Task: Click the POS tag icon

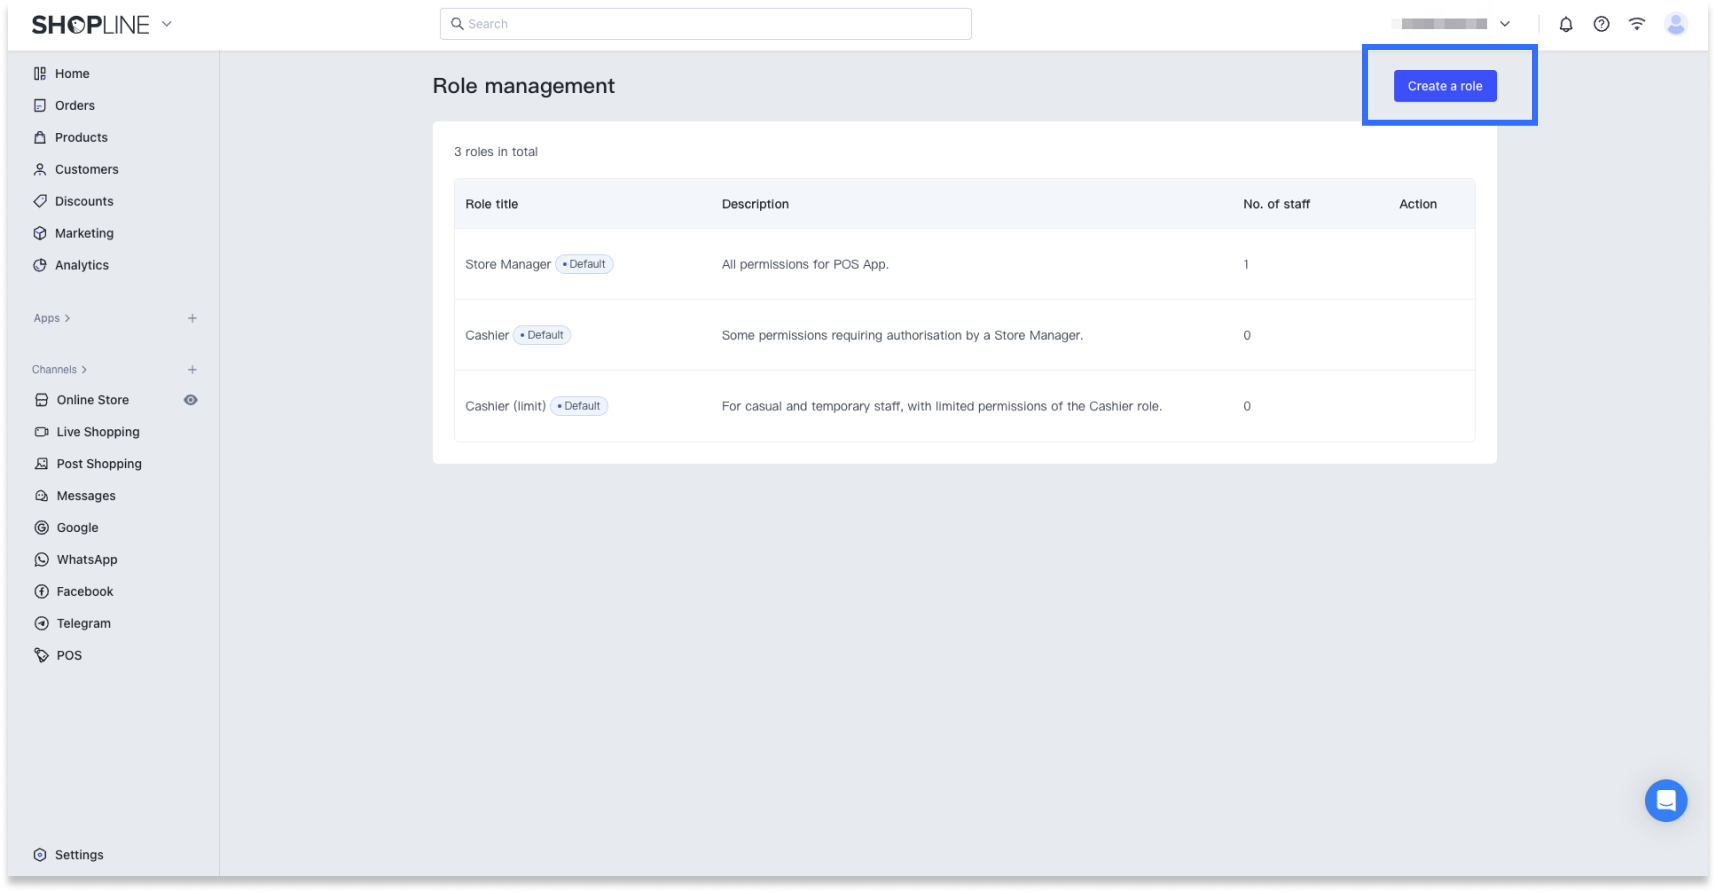Action: (42, 656)
